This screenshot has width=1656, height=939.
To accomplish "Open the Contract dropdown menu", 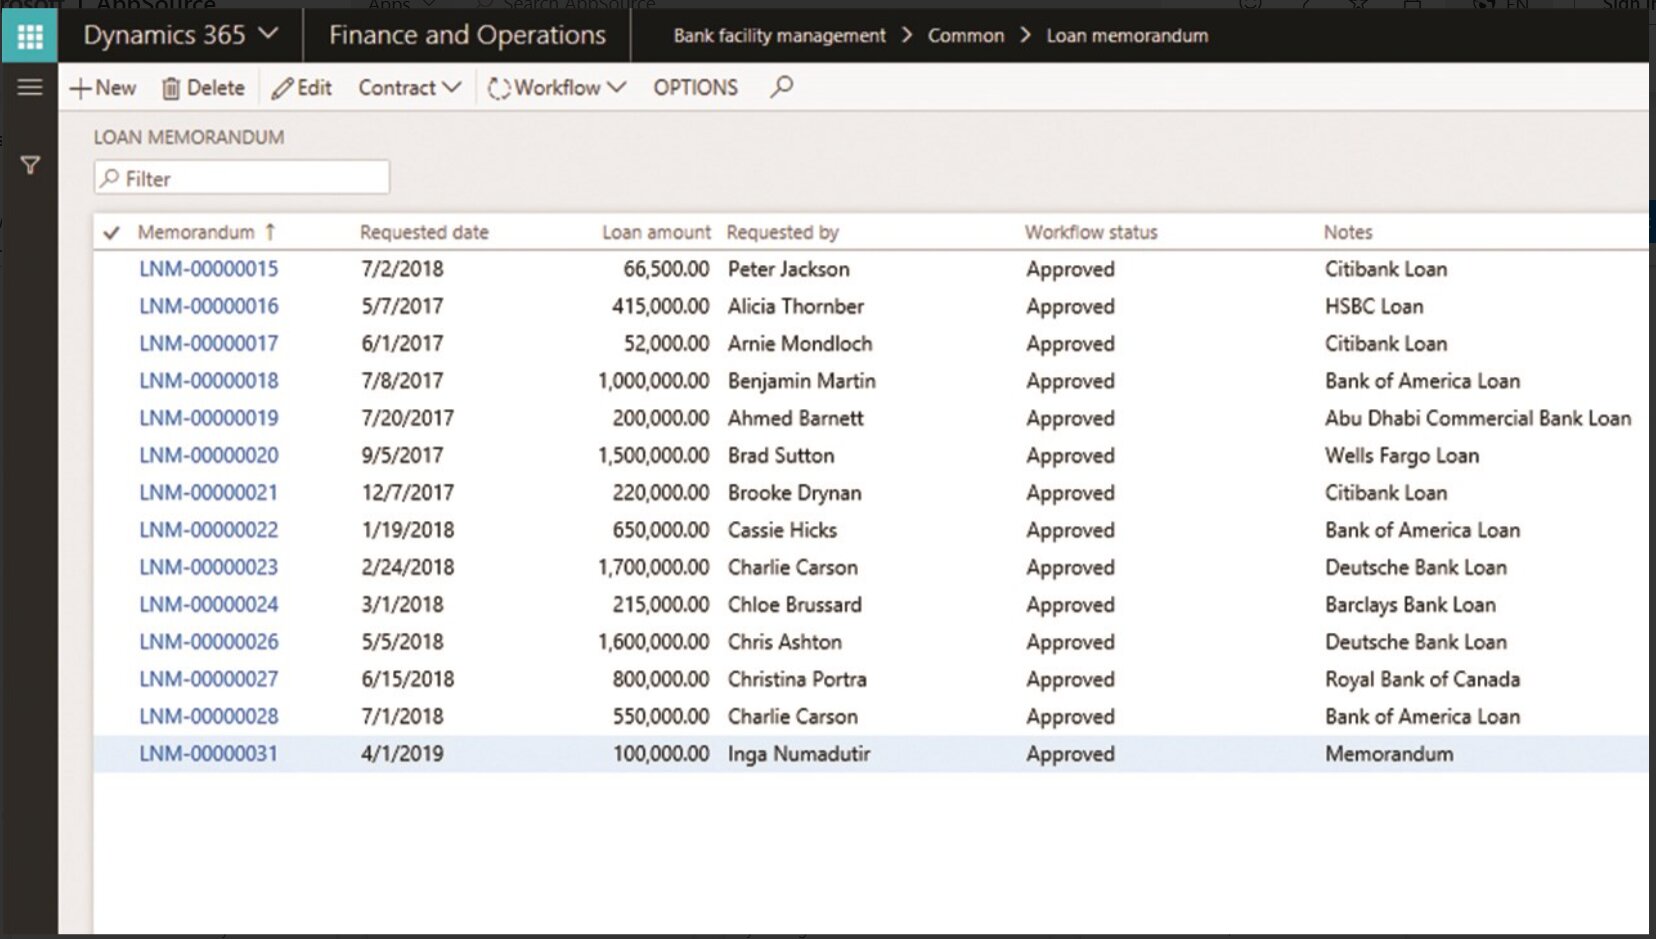I will click(409, 88).
